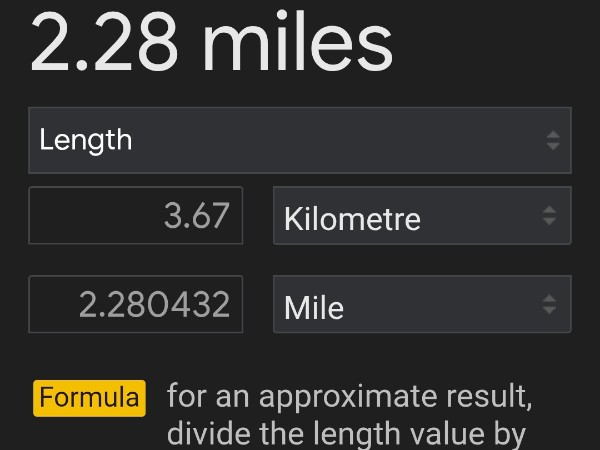Focus the kilometre value field showing 3.67
600x450 pixels.
point(136,216)
